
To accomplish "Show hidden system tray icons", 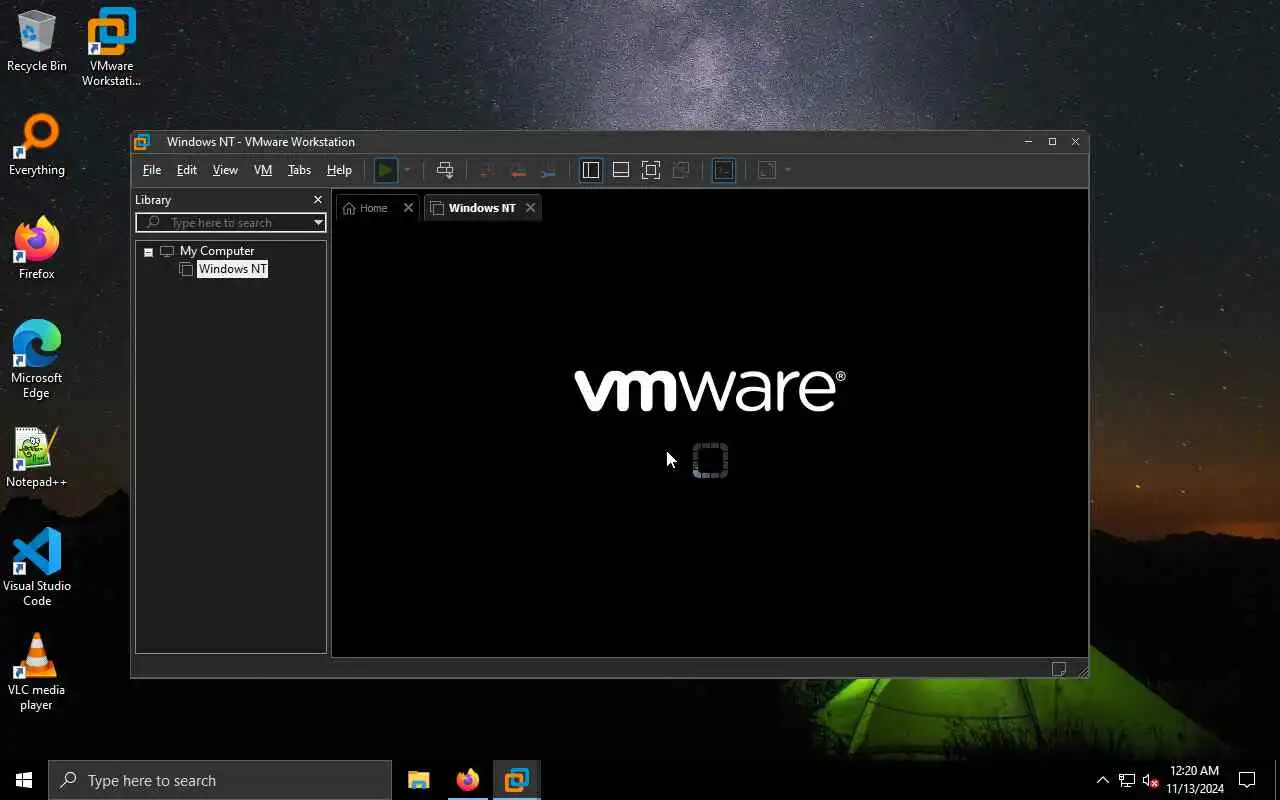I will click(1102, 780).
